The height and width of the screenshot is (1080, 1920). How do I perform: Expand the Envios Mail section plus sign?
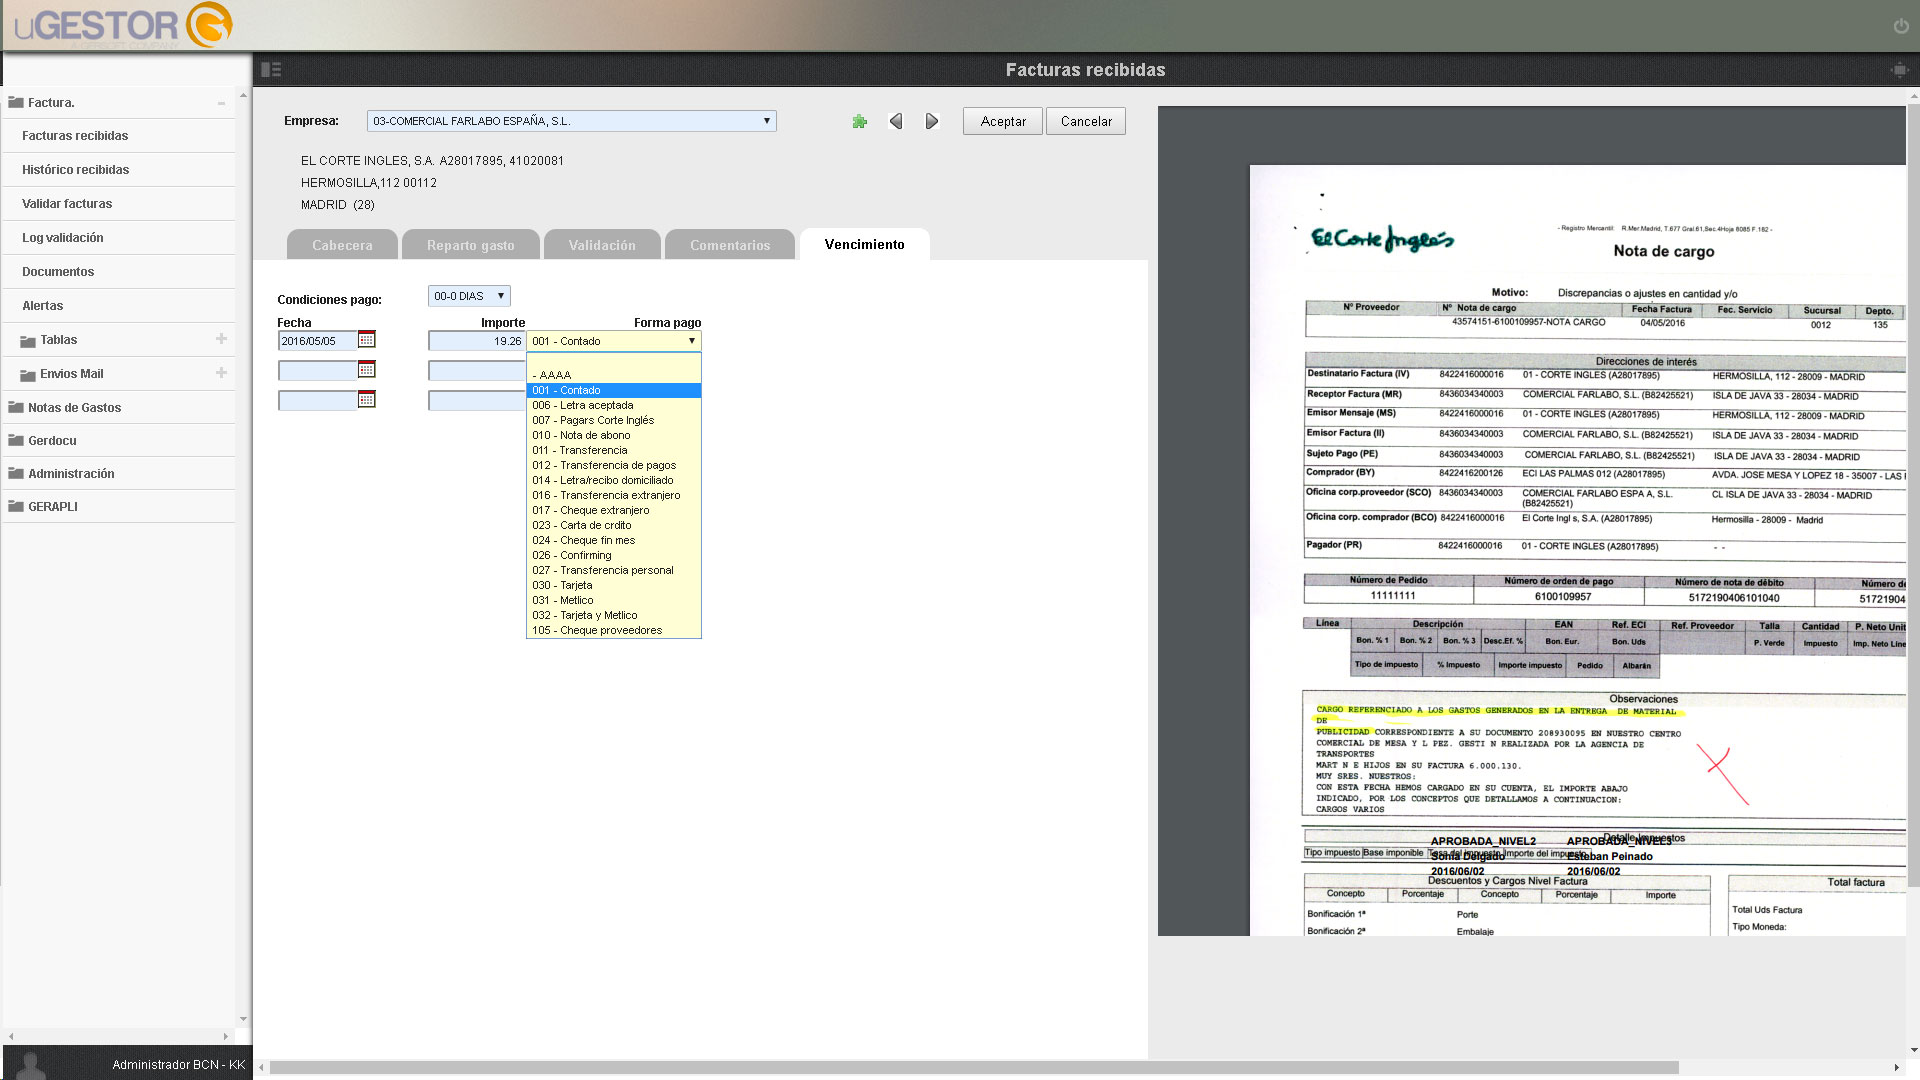coord(221,373)
